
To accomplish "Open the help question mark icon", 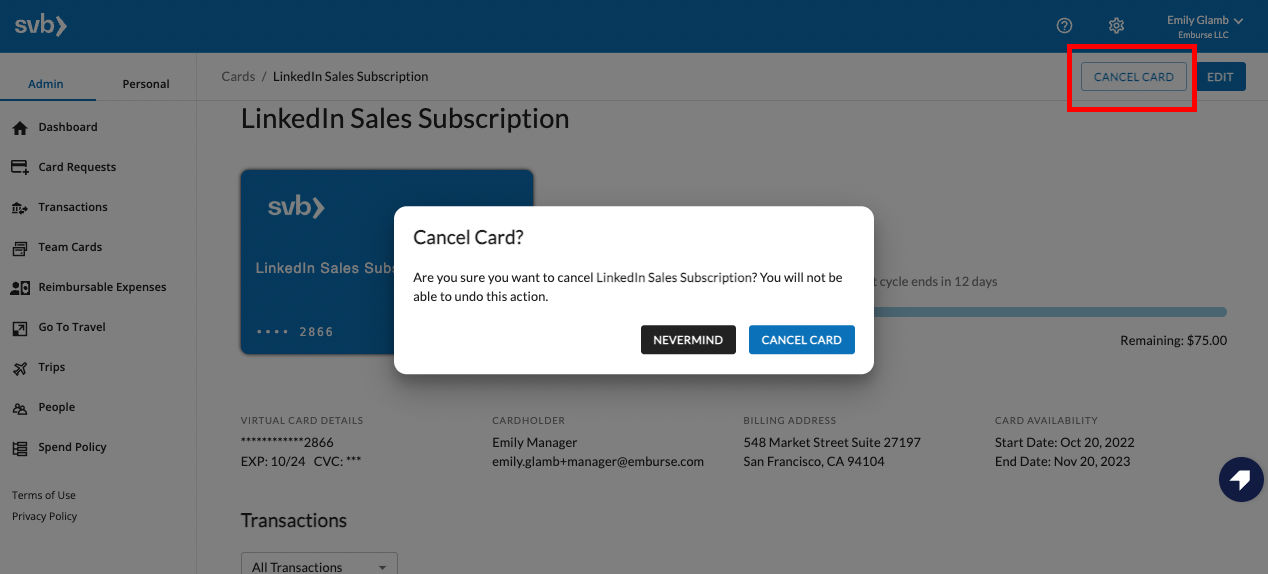I will tap(1064, 26).
